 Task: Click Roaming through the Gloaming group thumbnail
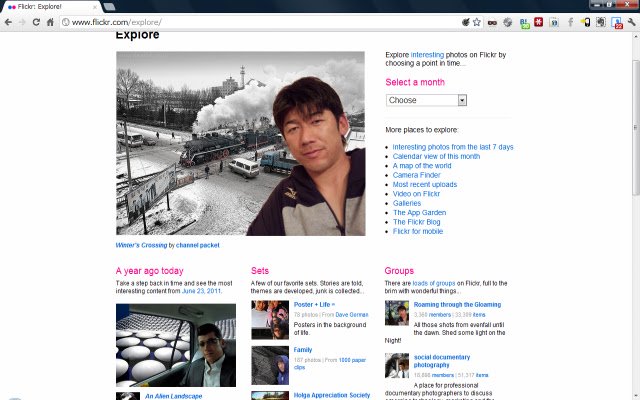tap(397, 313)
